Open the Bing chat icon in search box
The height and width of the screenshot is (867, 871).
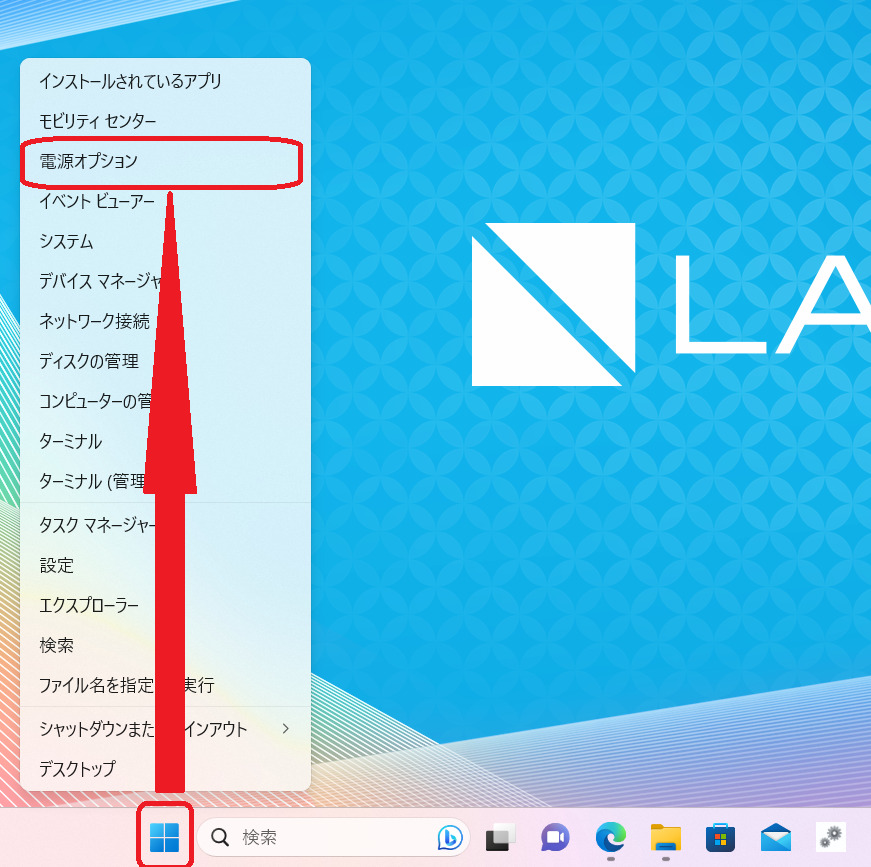tap(449, 837)
